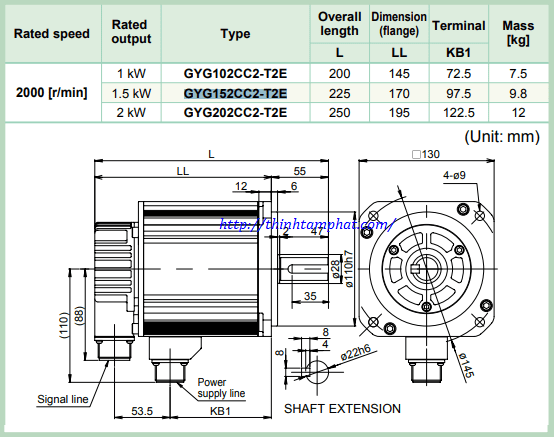Select terminal KB1 value 122.5

459,113
